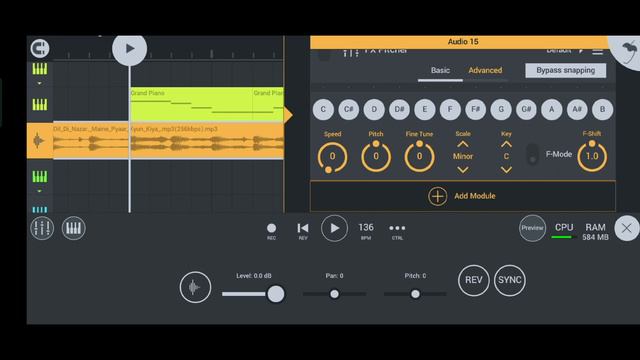Select the orange mp3 audio clip

pos(169,140)
